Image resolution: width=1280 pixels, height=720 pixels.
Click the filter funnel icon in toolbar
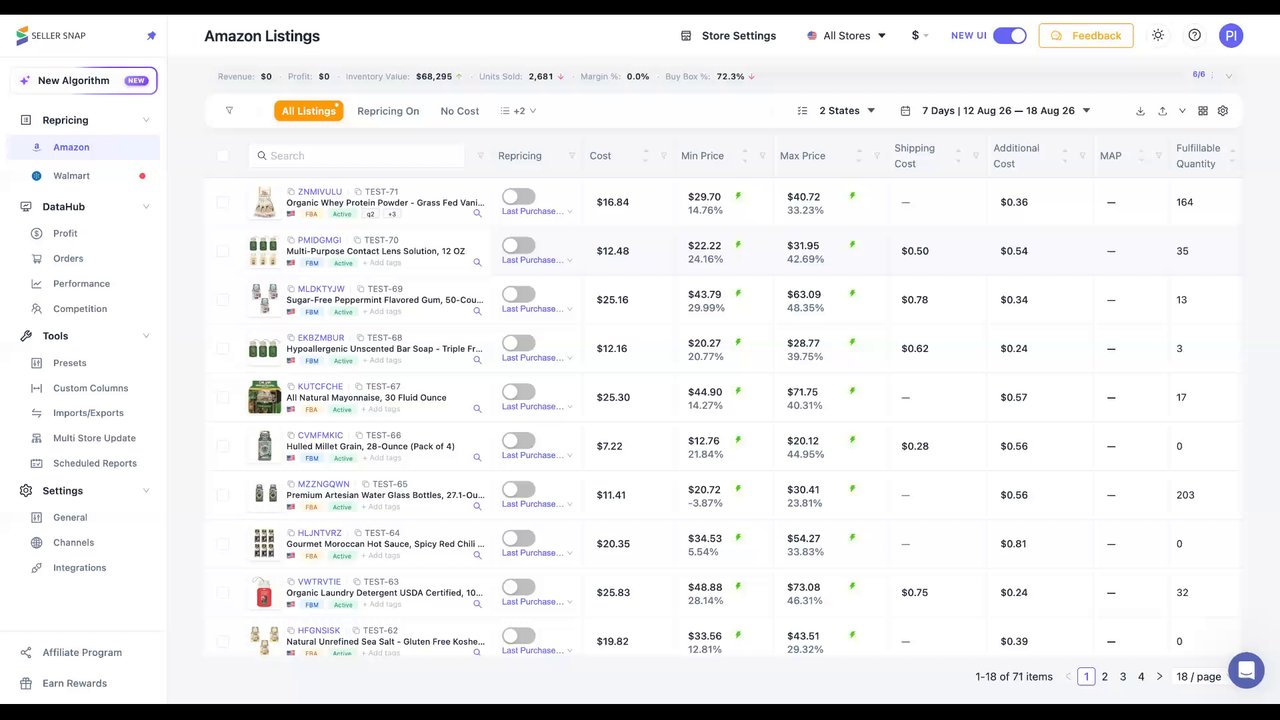(229, 111)
